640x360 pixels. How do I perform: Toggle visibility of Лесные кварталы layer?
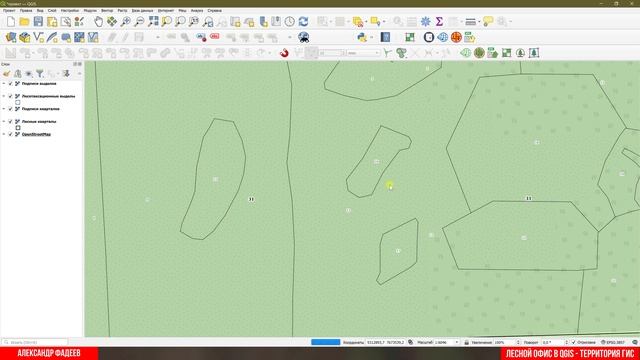tap(11, 122)
